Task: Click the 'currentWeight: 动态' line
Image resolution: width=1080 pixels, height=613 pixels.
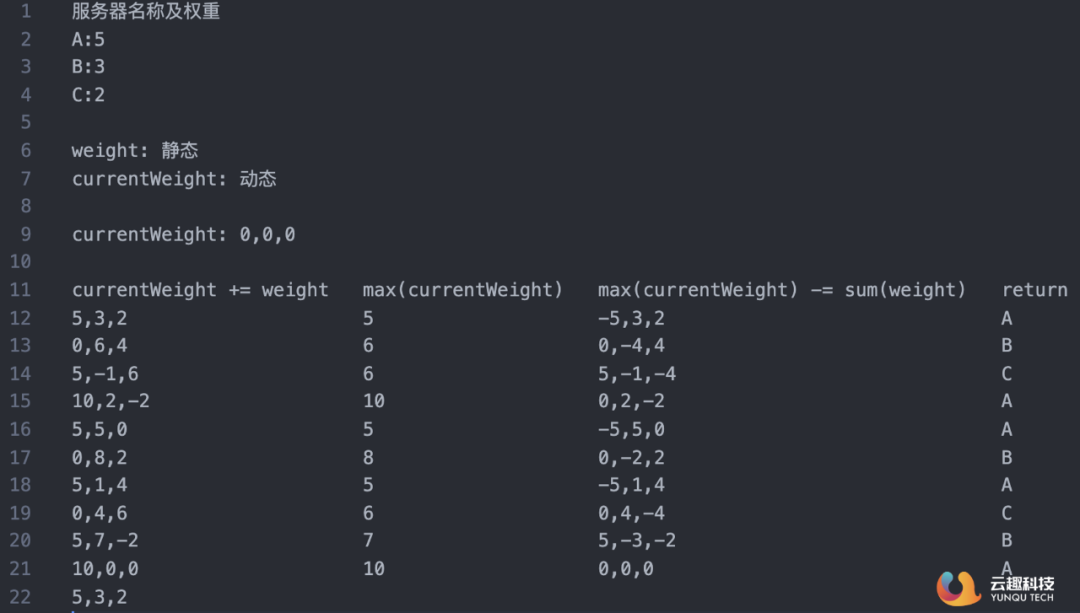Action: point(174,179)
